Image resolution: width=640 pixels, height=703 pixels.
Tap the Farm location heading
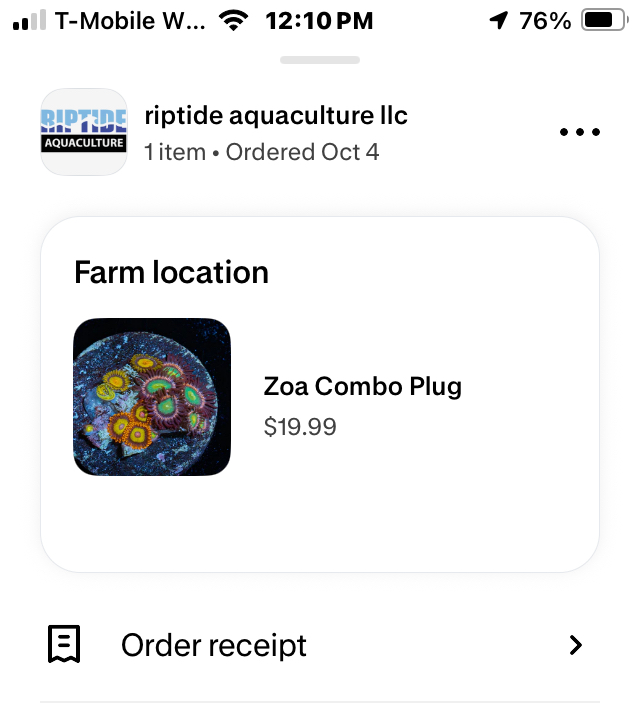pyautogui.click(x=171, y=272)
